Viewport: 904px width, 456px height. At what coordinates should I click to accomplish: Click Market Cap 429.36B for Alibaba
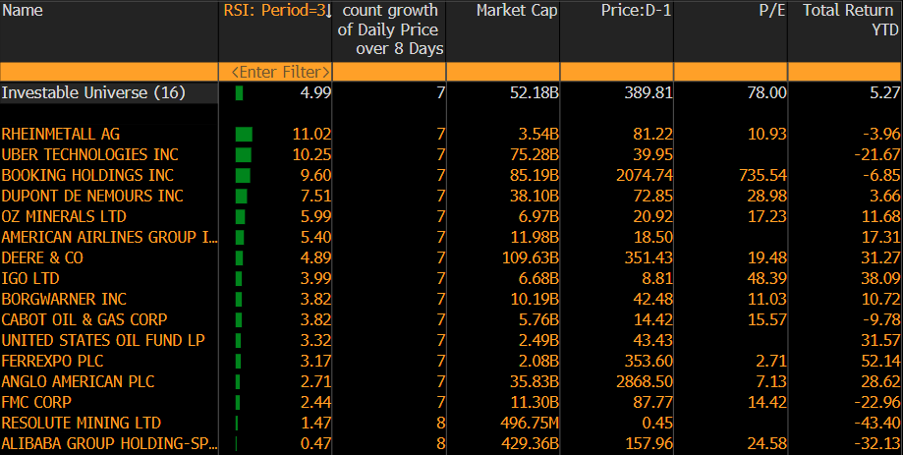click(529, 443)
